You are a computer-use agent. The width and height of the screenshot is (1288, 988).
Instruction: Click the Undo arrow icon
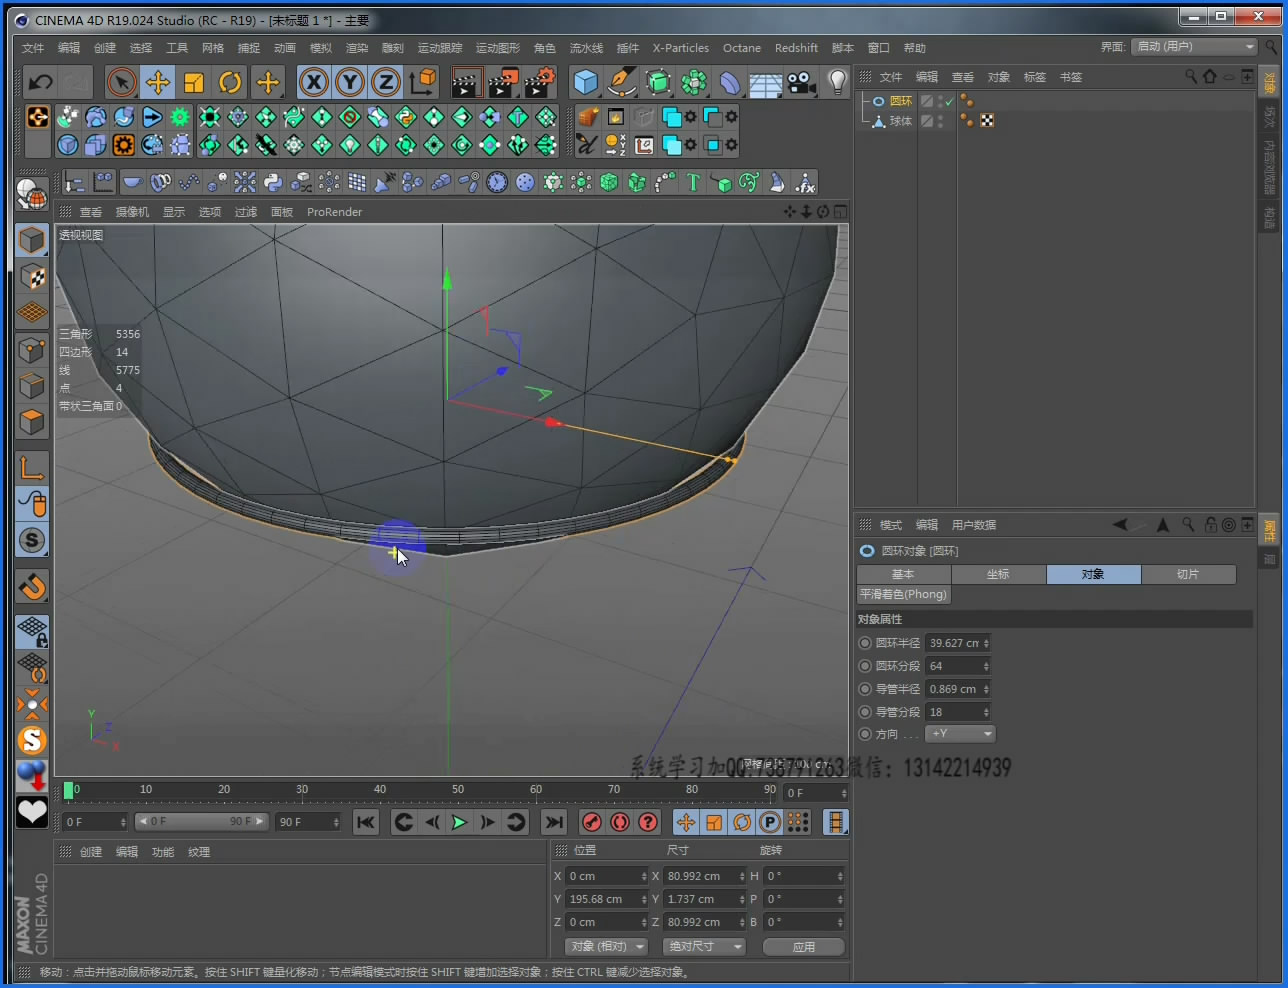[x=41, y=82]
